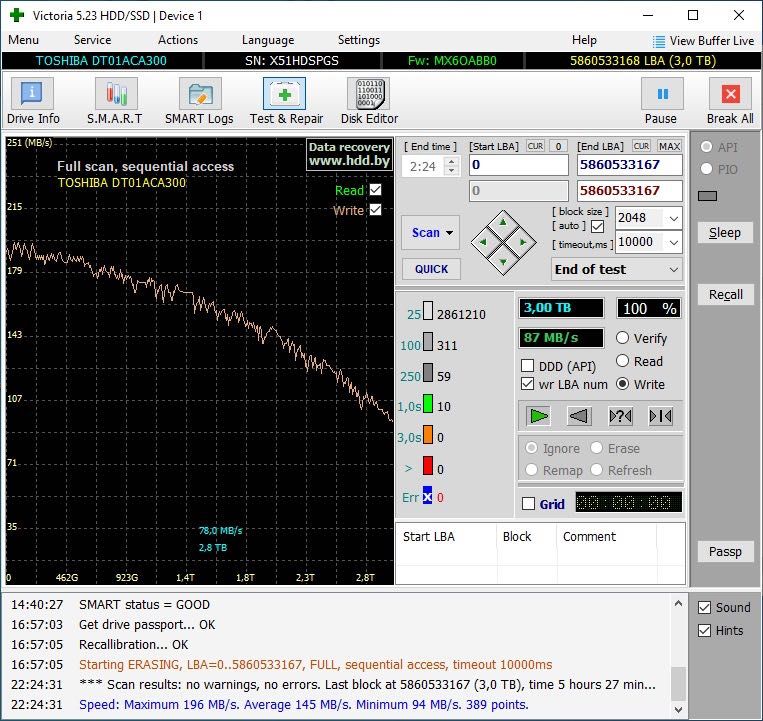This screenshot has height=721, width=763.
Task: Click the Passp button
Action: tap(725, 551)
